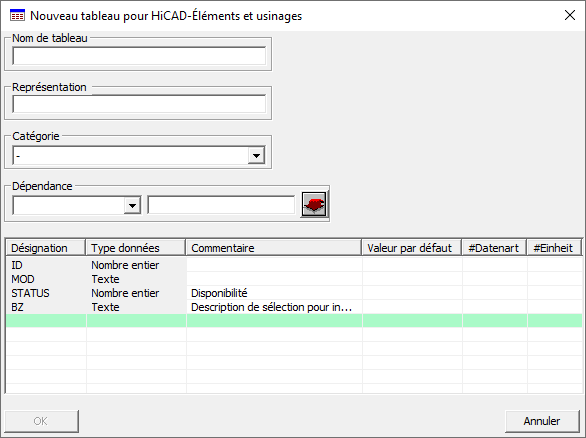
Task: Click the Représentation input field
Action: 139,104
